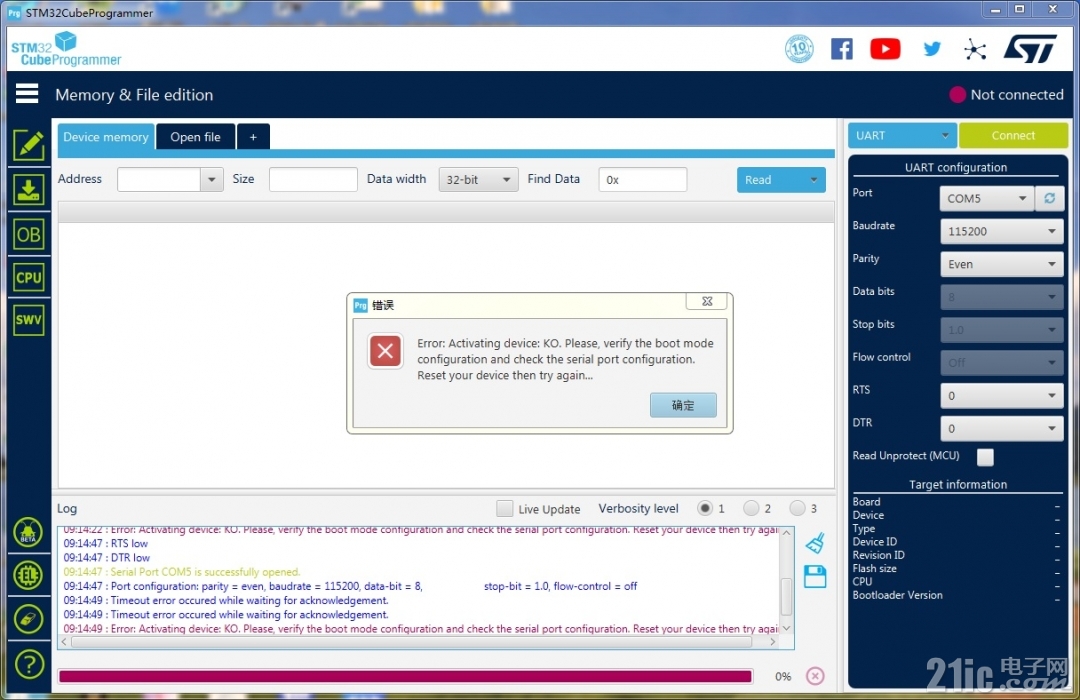Click log line '09:14:47 : DTR low'

(x=107, y=558)
